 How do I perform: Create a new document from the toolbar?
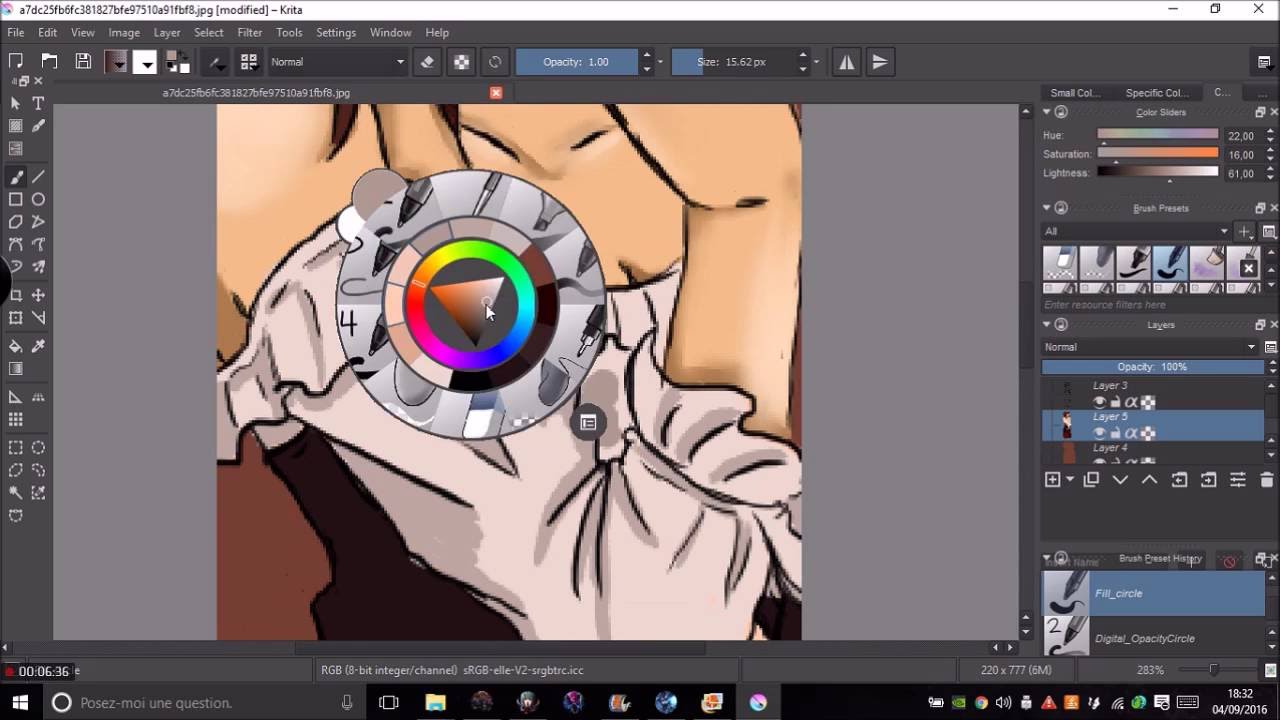(x=16, y=62)
